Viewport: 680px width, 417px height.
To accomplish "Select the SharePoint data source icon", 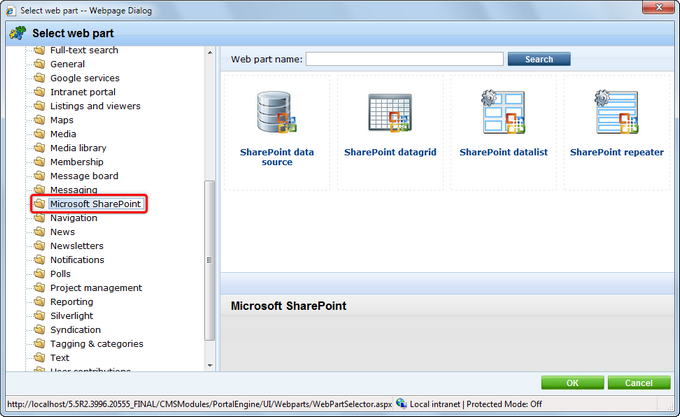I will [x=277, y=111].
